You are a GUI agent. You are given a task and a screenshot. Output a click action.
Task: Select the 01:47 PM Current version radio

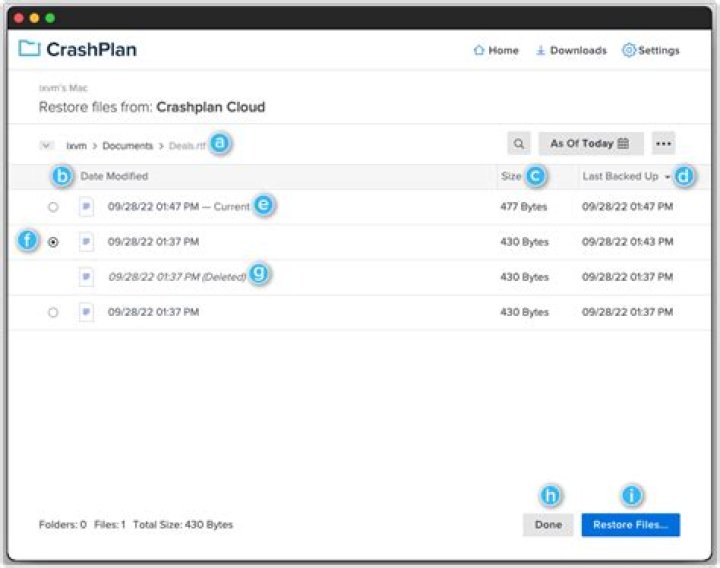coord(53,207)
